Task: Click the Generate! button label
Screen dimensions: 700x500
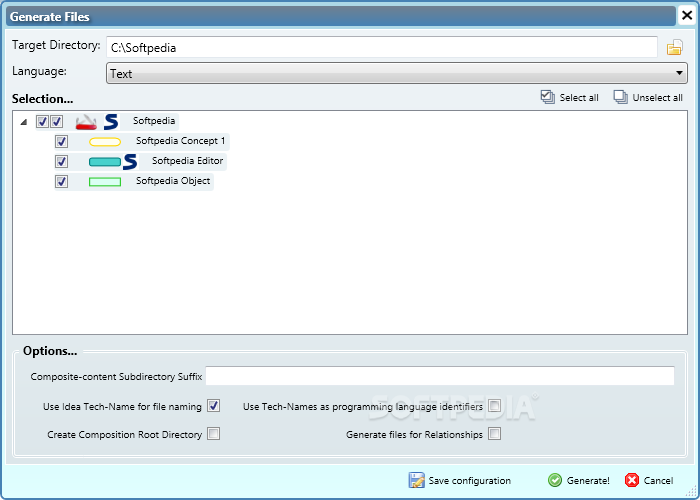Action: coord(588,481)
